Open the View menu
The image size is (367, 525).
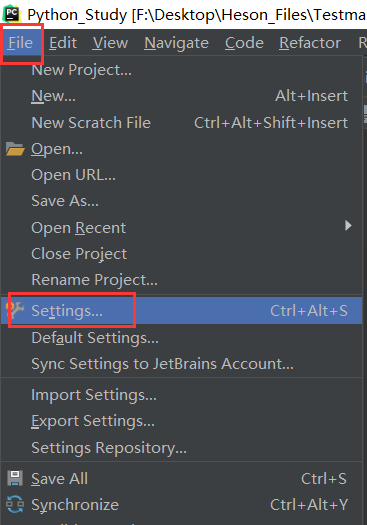coord(111,43)
